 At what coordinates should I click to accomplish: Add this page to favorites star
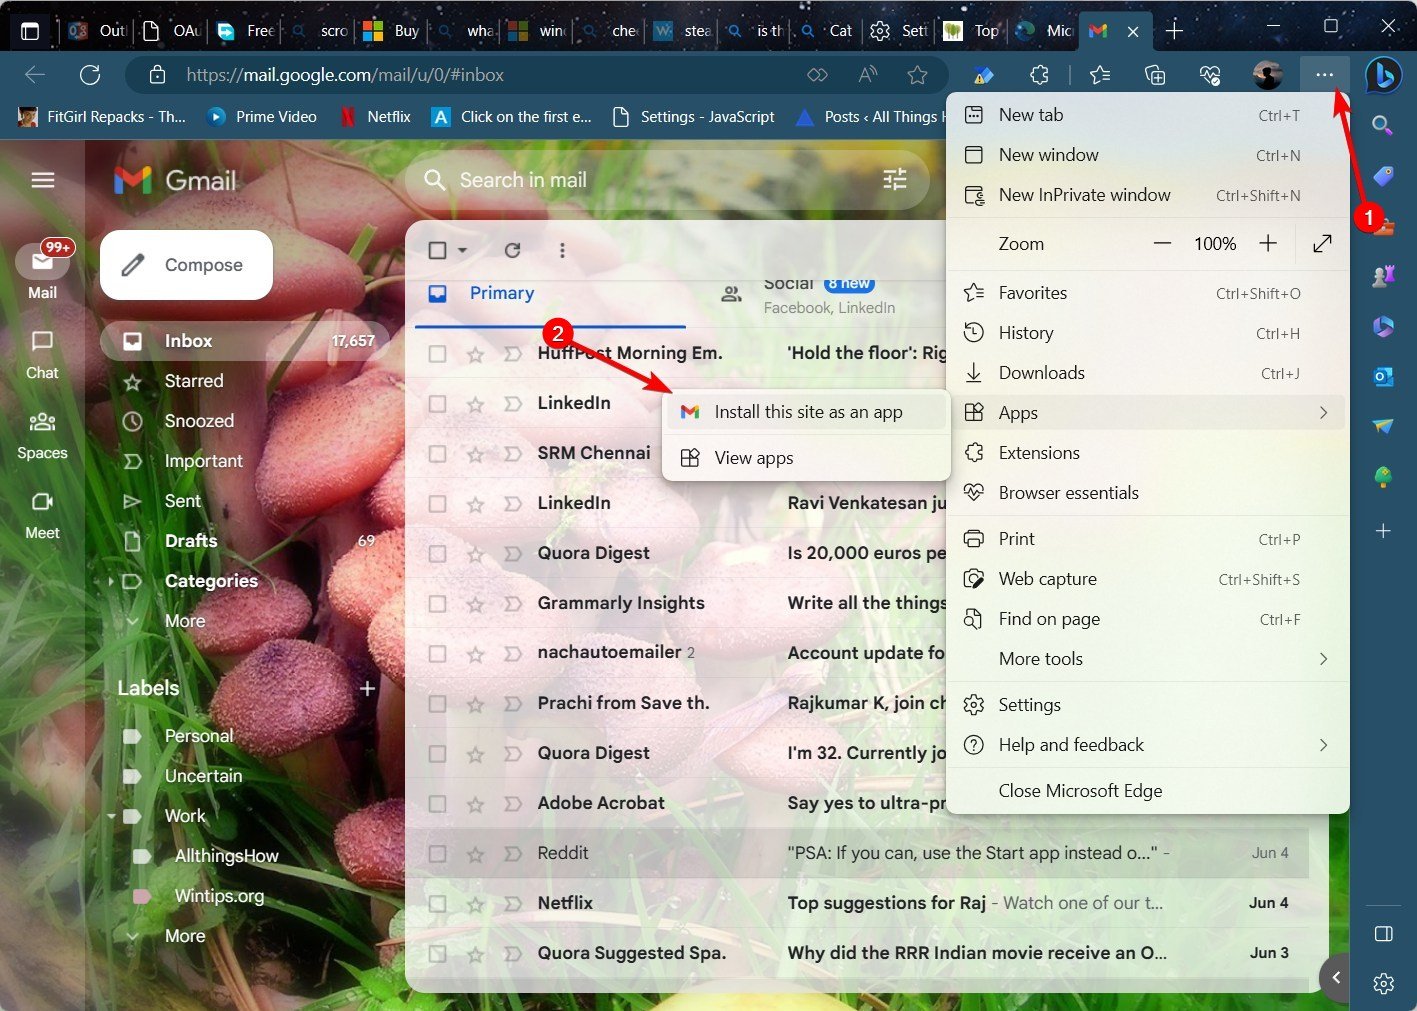917,75
